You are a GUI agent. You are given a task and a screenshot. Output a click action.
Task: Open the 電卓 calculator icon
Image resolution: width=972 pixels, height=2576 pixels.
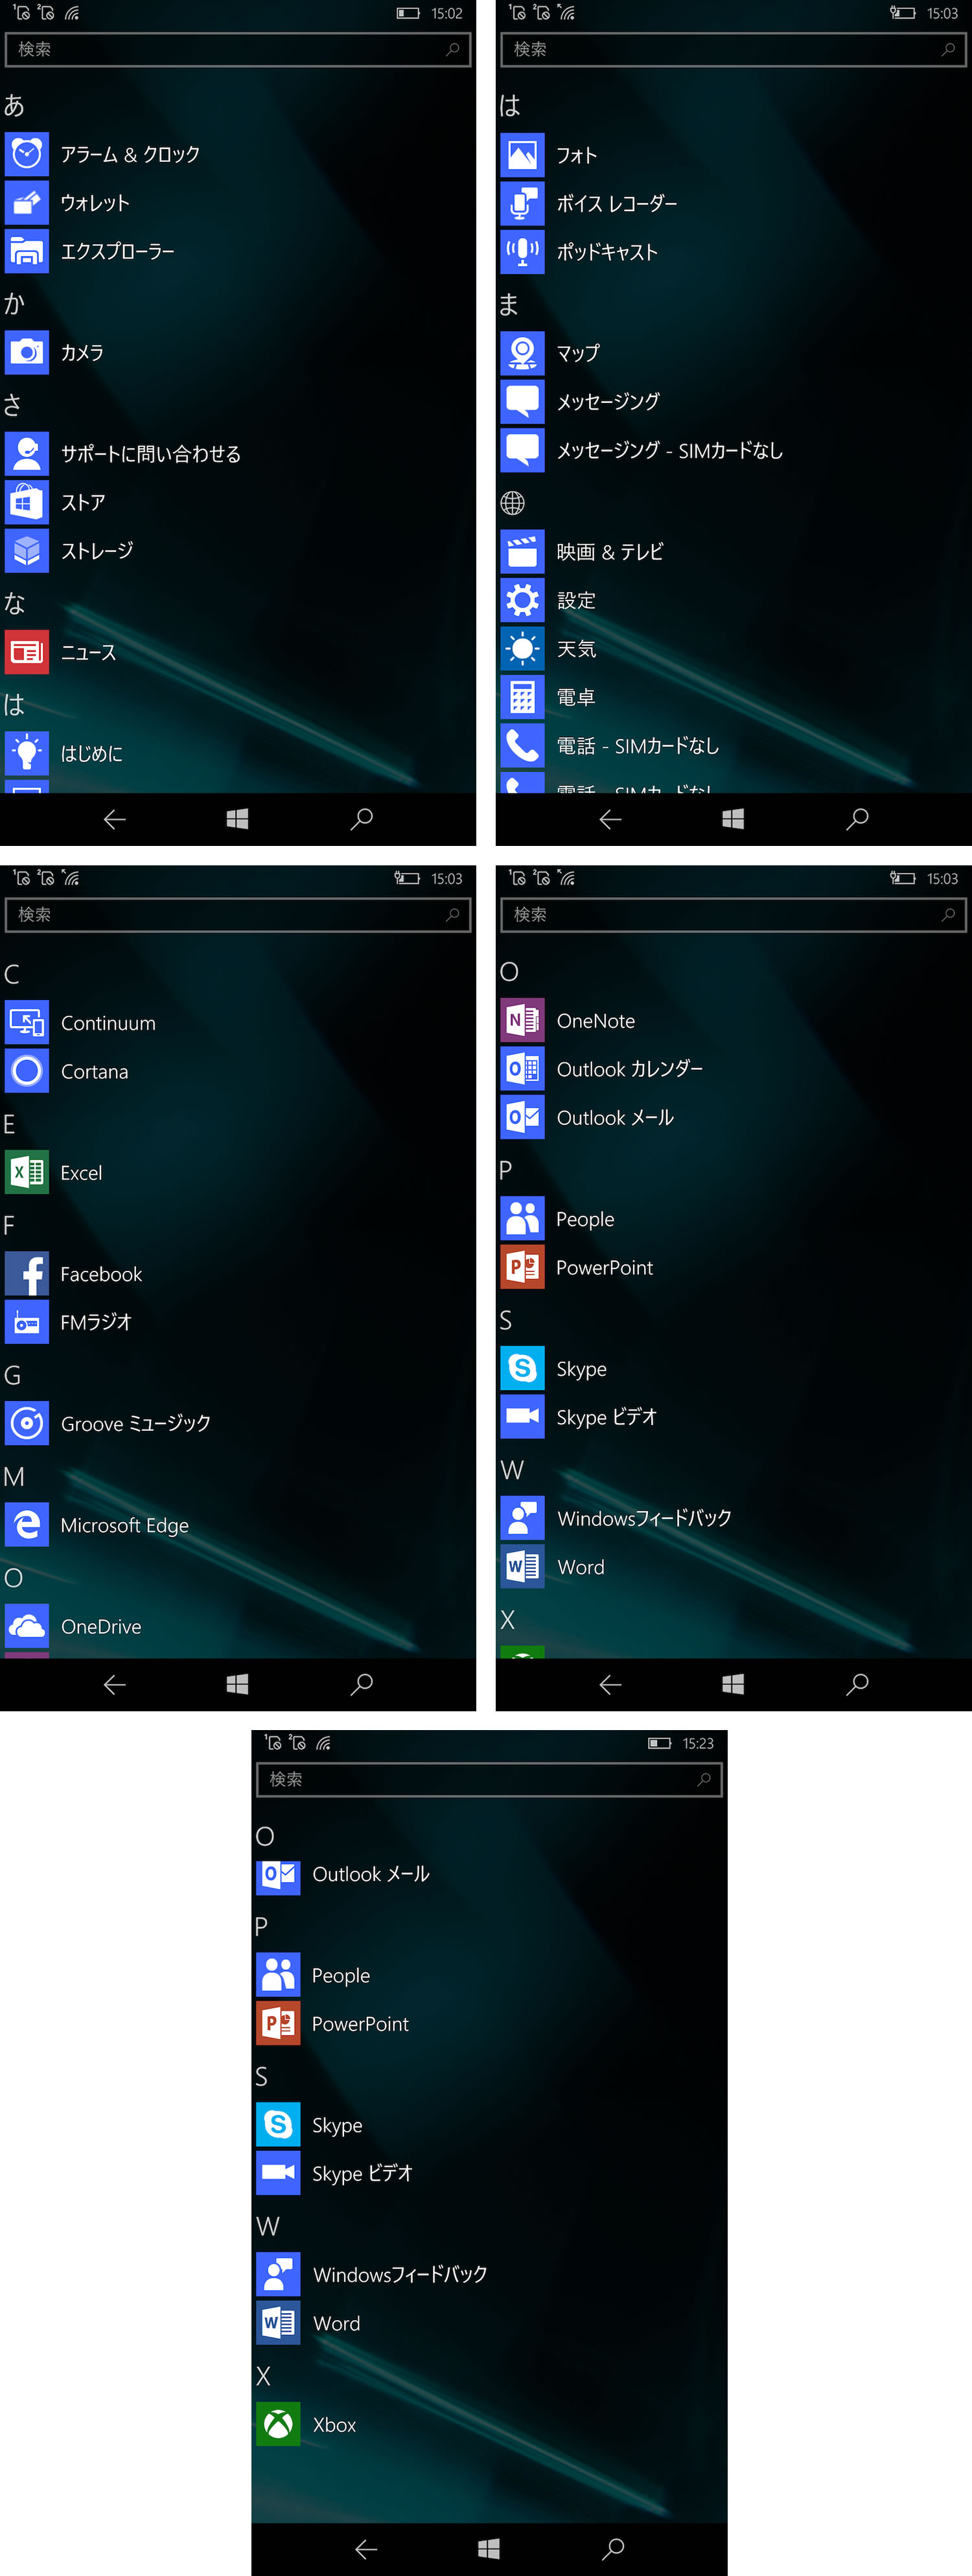[x=522, y=697]
